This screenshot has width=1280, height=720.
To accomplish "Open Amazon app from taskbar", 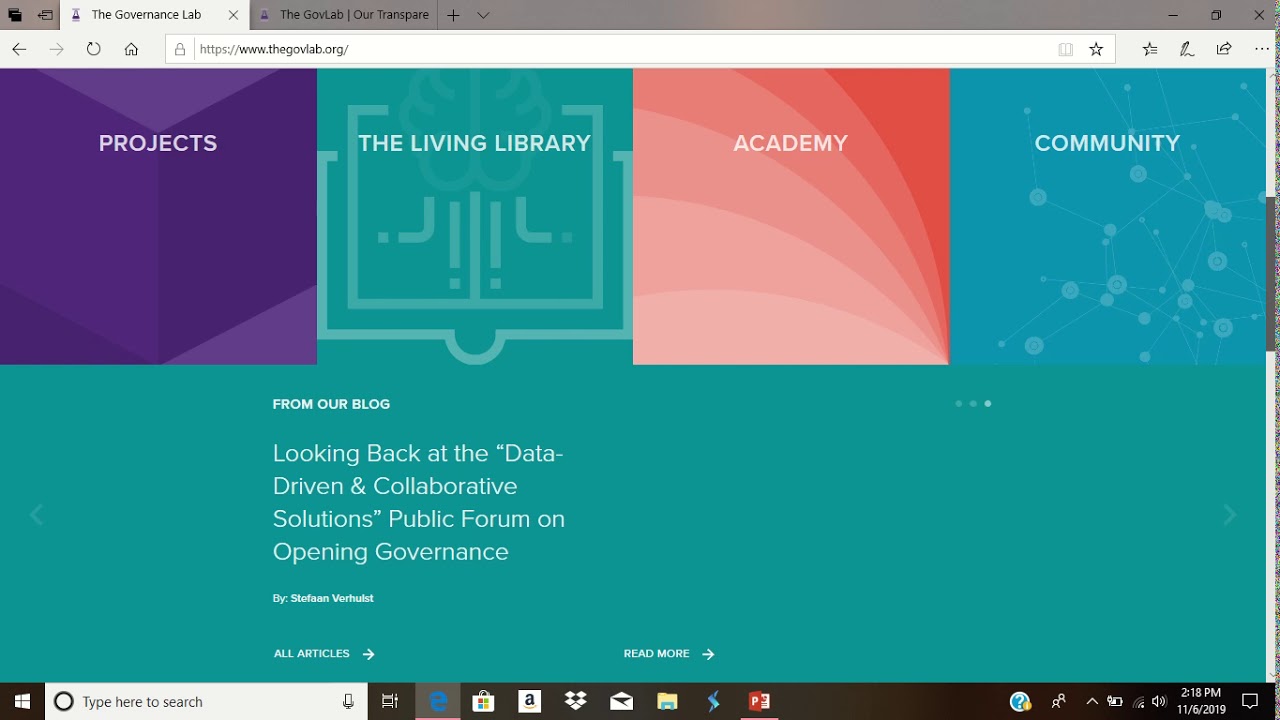I will [530, 701].
